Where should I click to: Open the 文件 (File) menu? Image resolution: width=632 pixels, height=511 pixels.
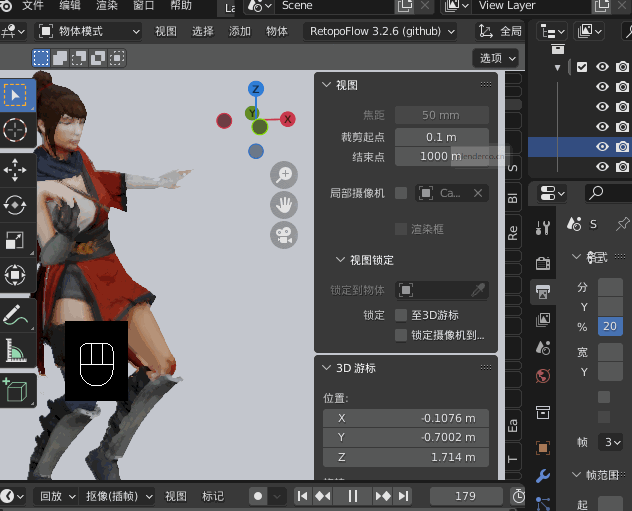point(33,6)
